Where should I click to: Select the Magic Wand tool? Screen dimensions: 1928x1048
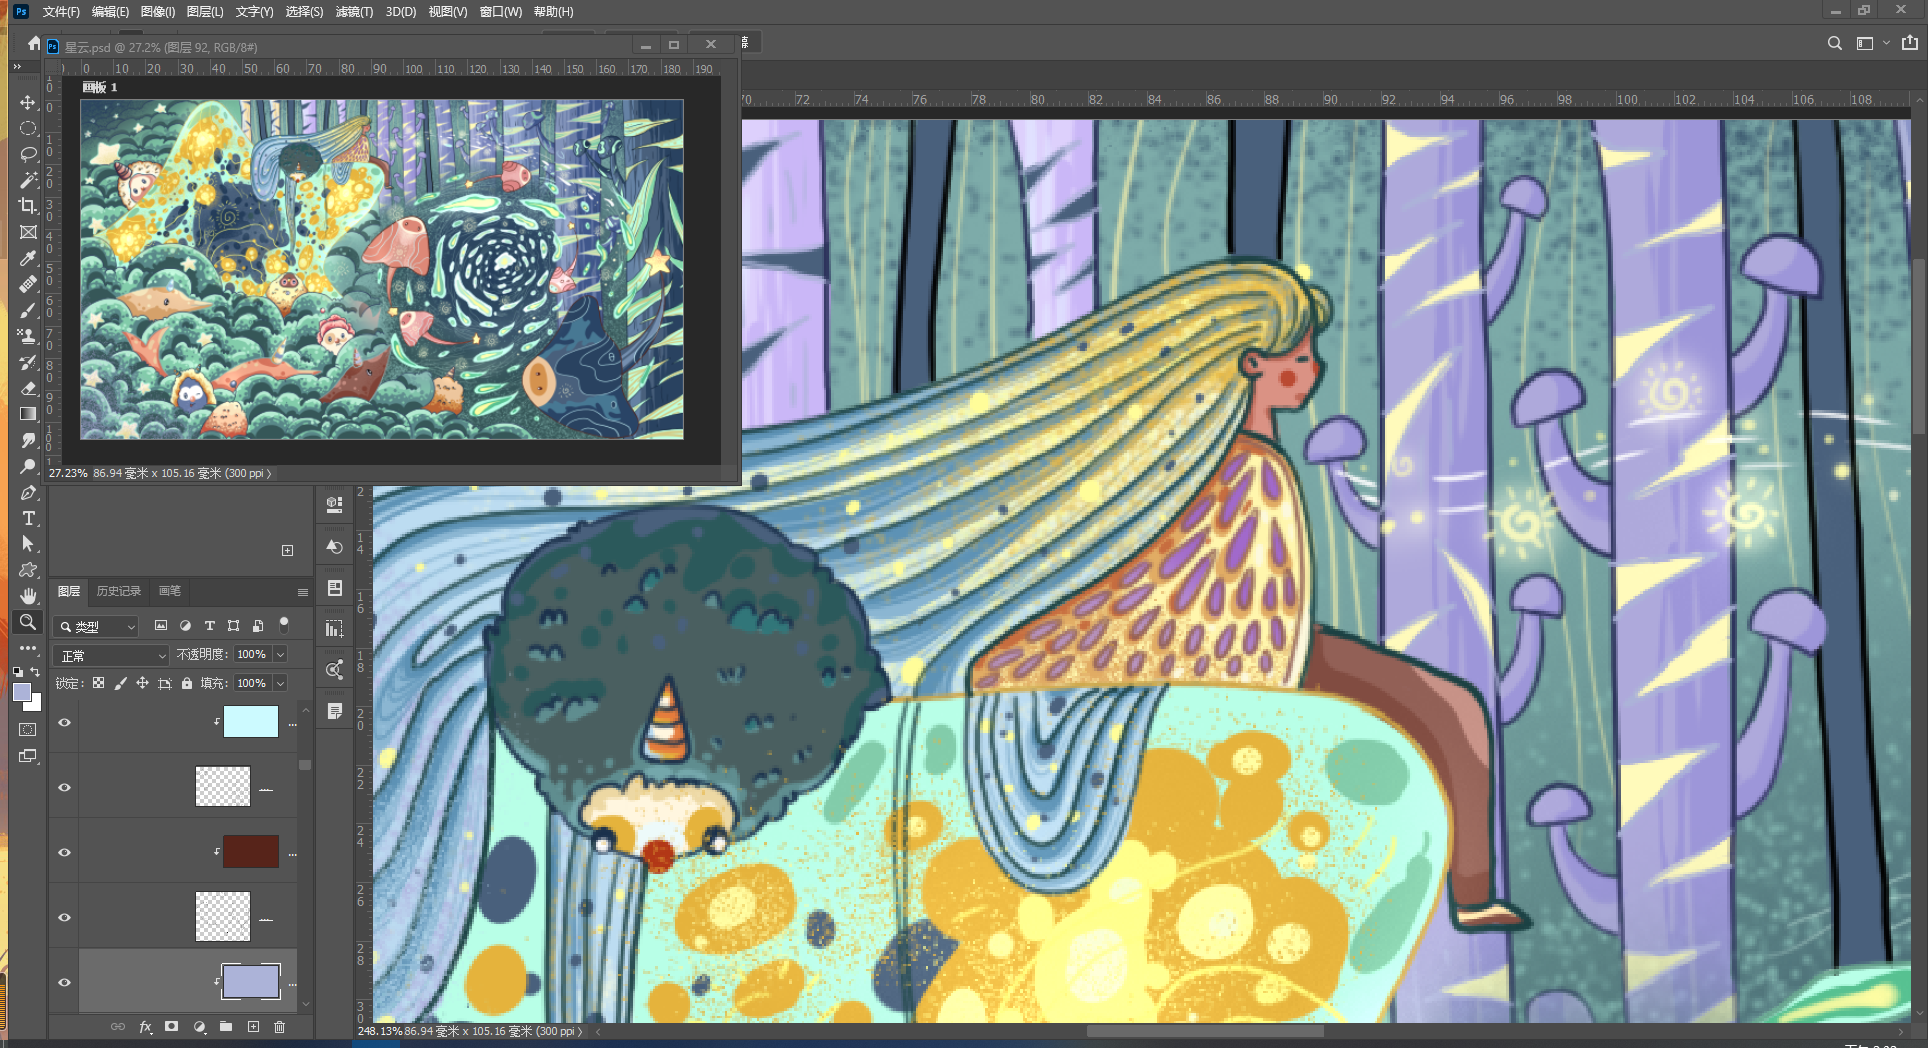(x=28, y=180)
